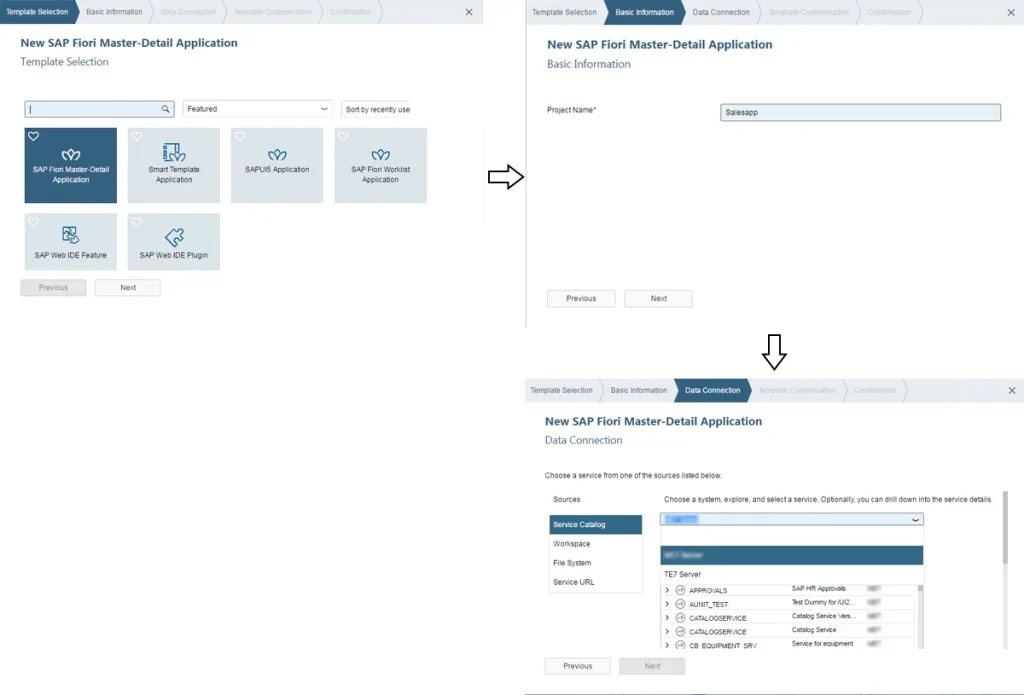Viewport: 1024px width, 695px height.
Task: Open the system selection dropdown arrow in Data Connection
Action: point(916,519)
